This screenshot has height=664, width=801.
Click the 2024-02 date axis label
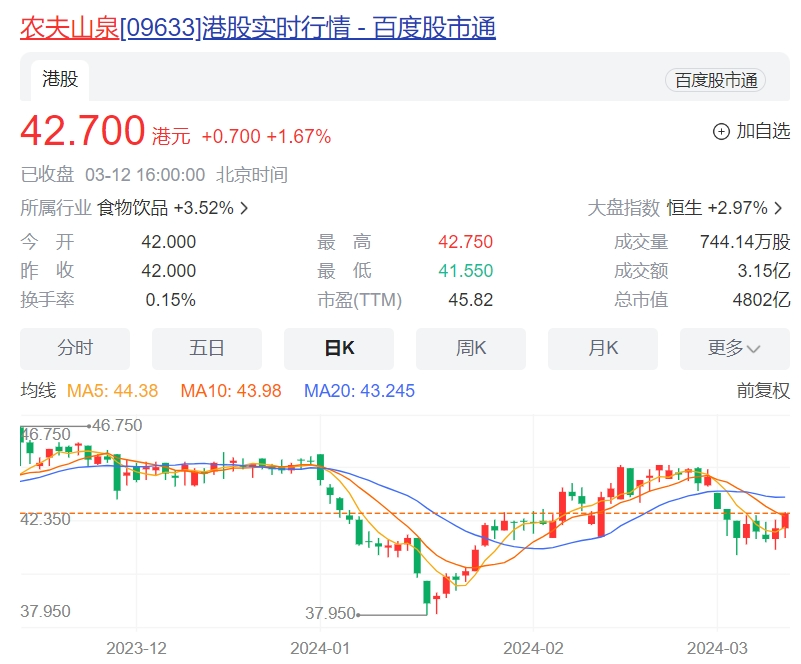[x=533, y=646]
